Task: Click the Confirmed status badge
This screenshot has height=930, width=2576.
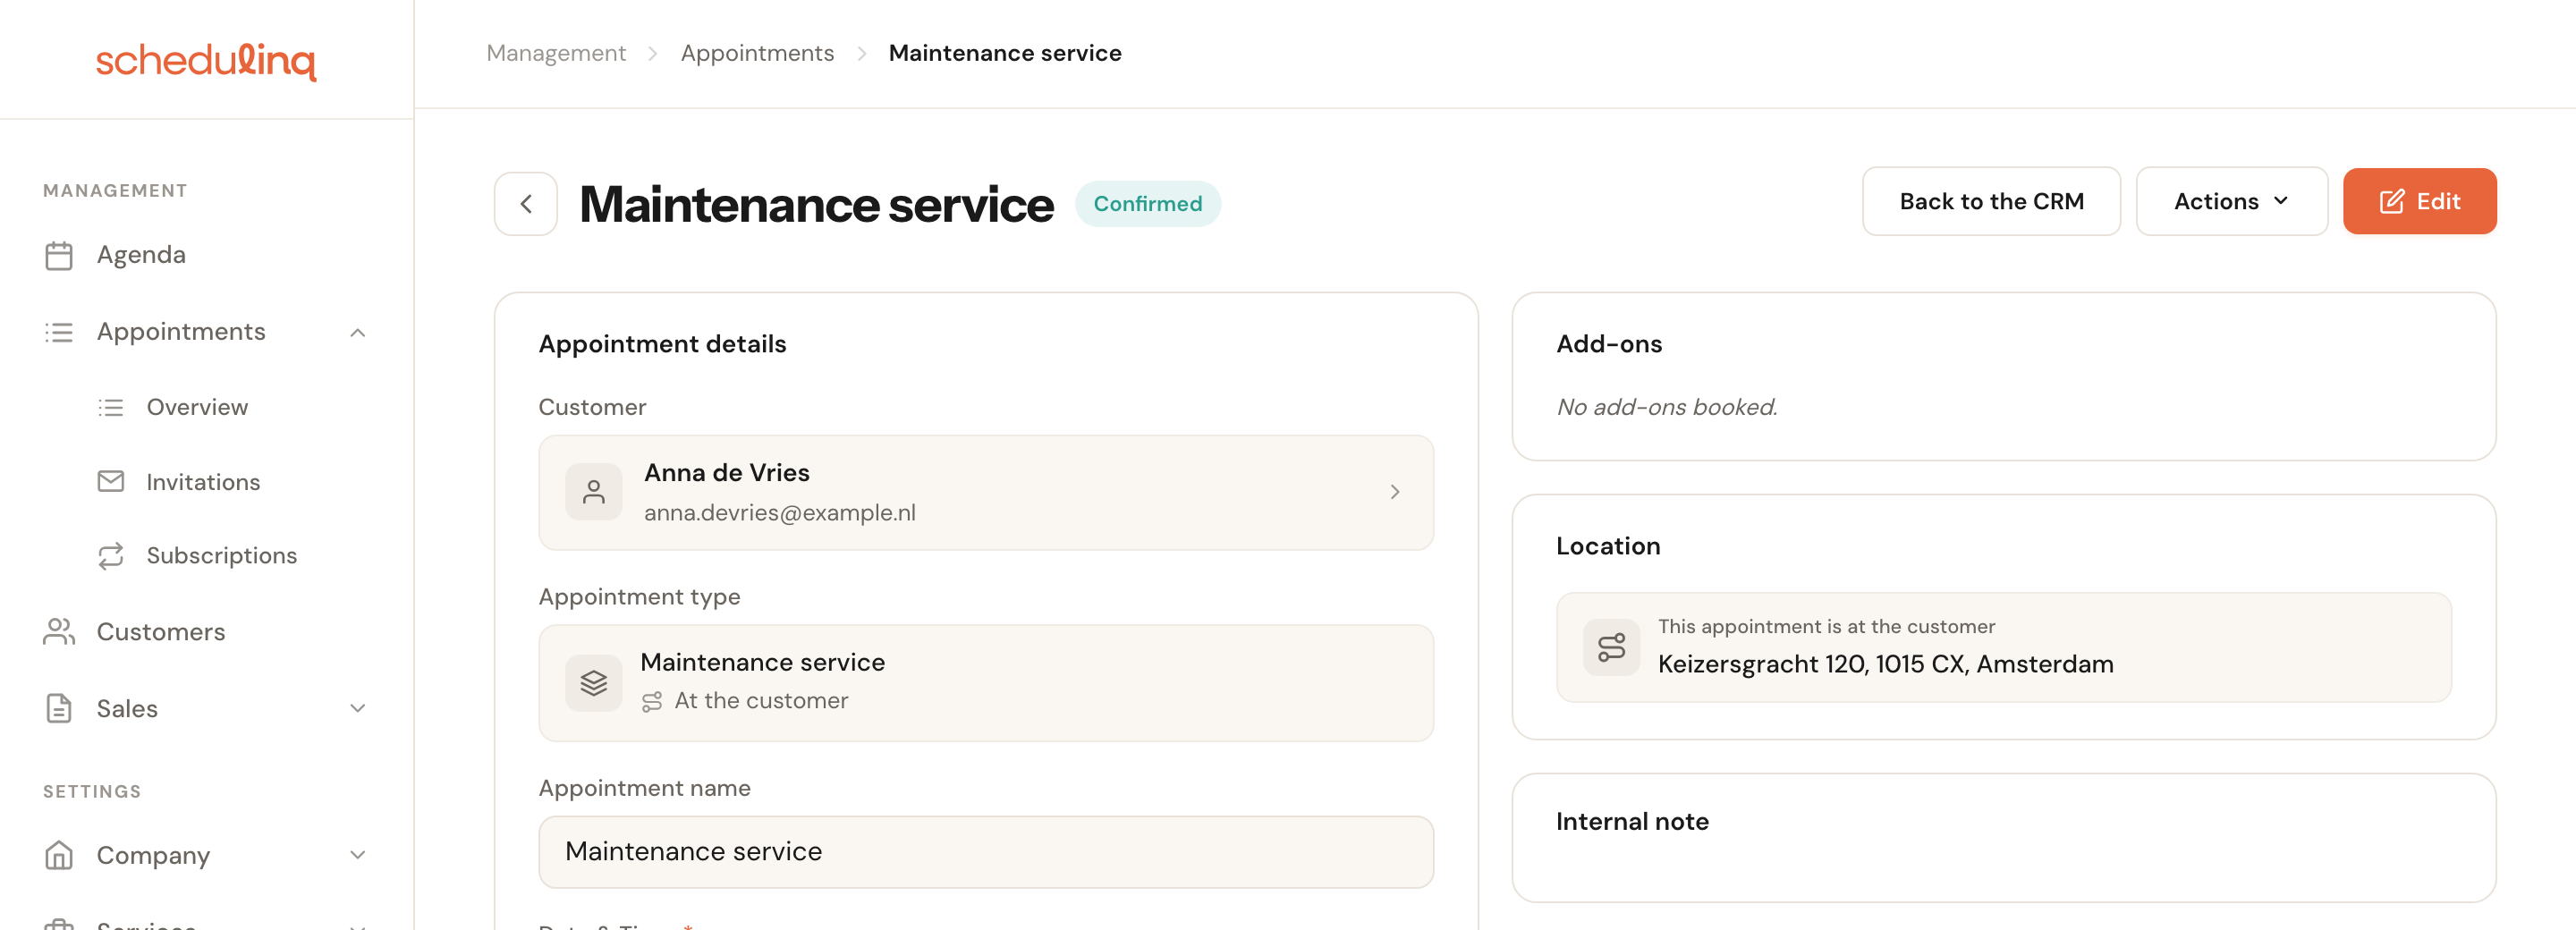Action: point(1148,204)
